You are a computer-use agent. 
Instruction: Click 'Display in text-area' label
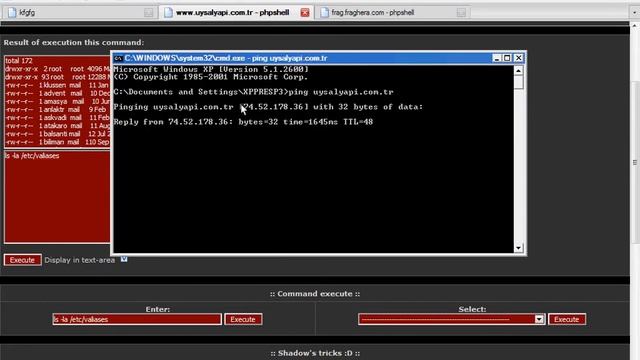pyautogui.click(x=80, y=260)
